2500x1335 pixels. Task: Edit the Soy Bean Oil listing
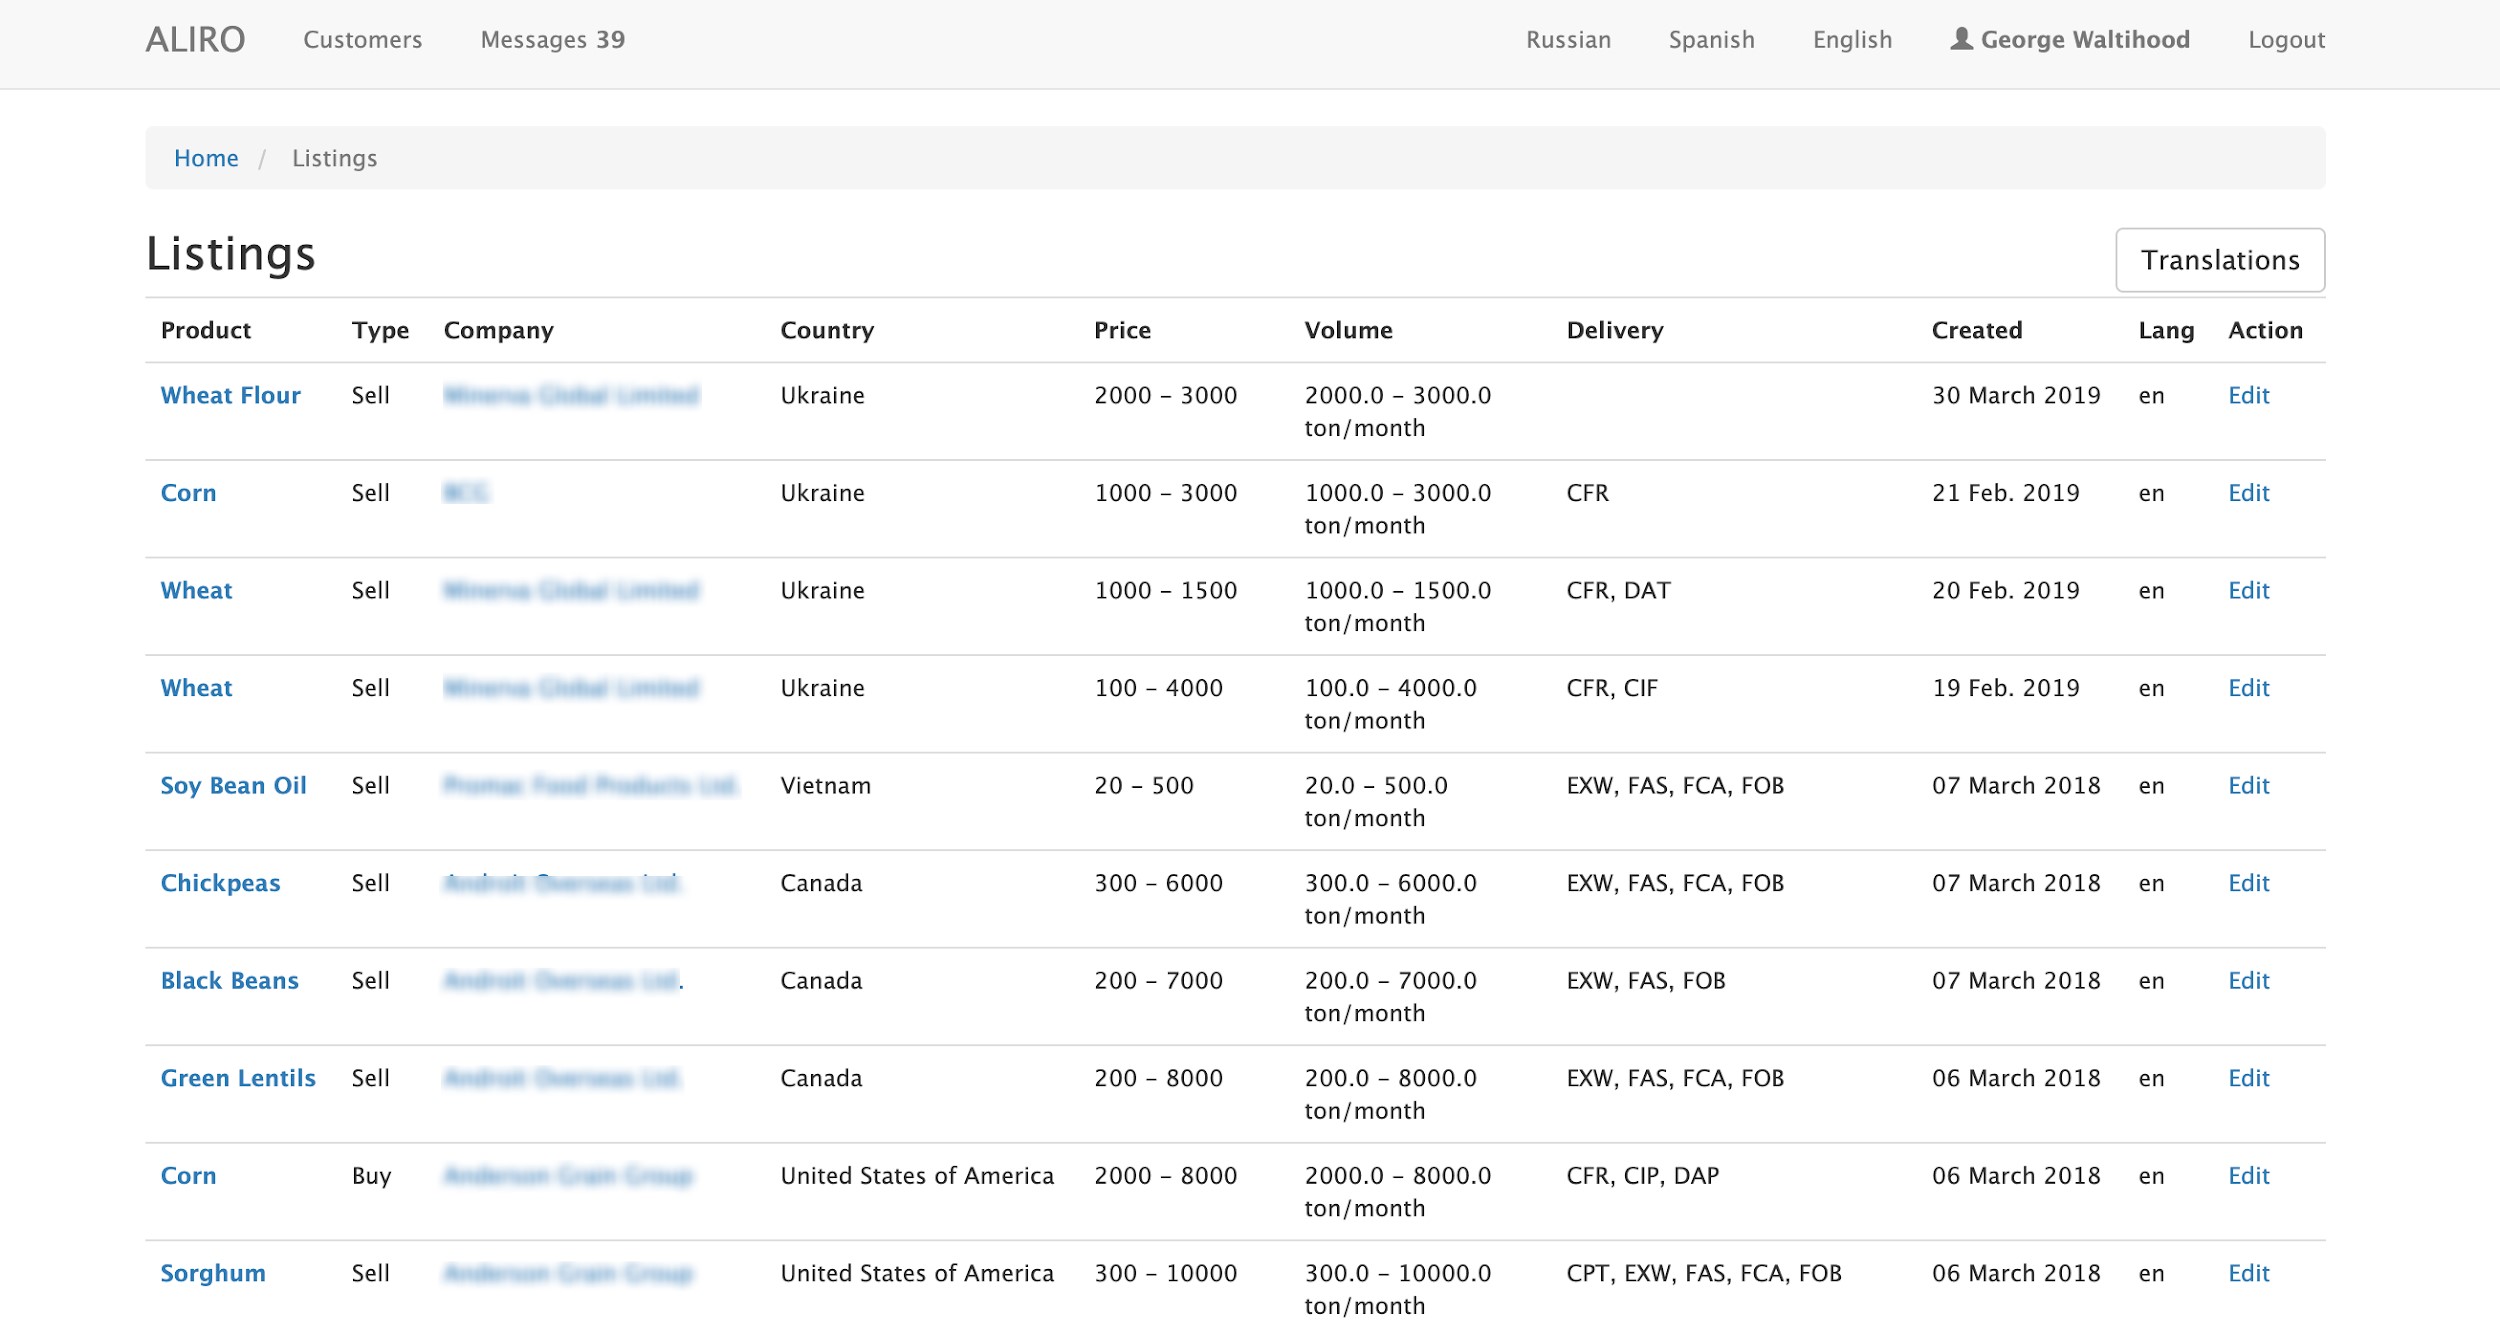pyautogui.click(x=2249, y=786)
